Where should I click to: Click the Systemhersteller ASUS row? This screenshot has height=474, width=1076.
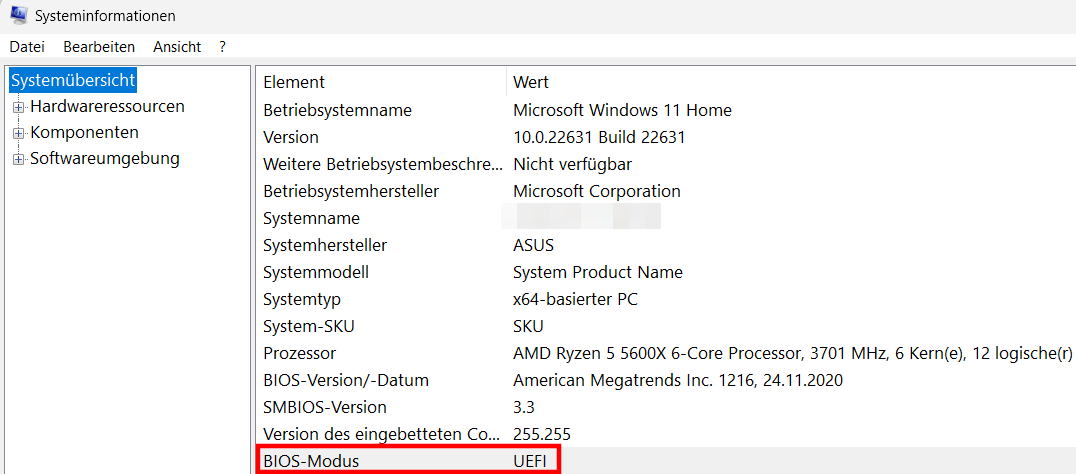[325, 245]
